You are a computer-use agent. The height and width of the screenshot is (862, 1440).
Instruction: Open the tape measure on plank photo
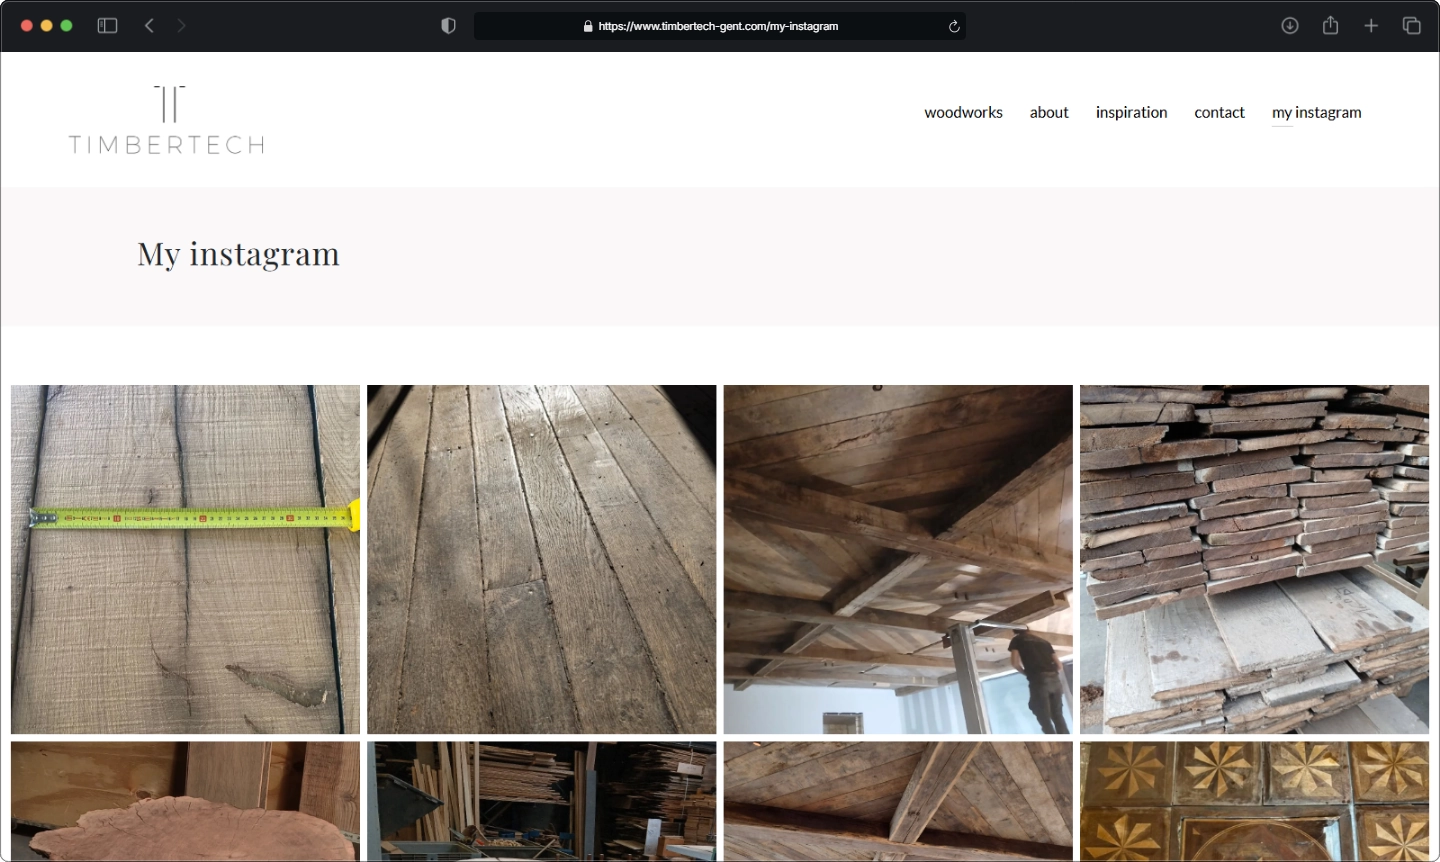click(185, 560)
